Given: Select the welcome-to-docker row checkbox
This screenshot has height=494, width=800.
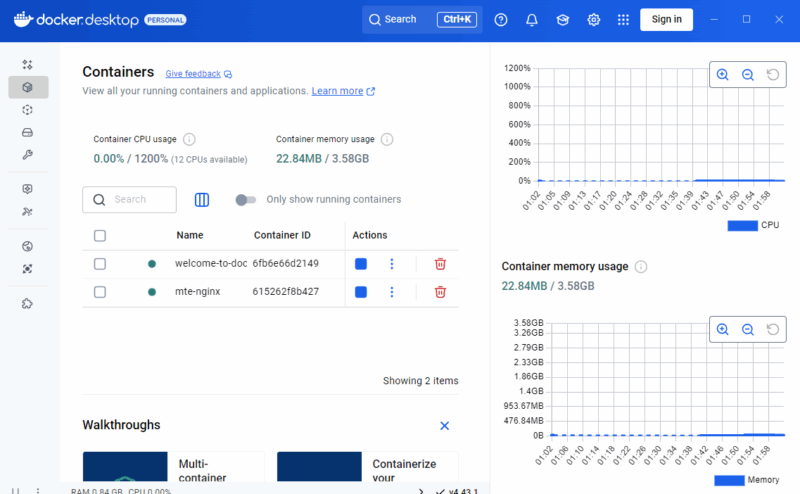Looking at the screenshot, I should coord(100,264).
